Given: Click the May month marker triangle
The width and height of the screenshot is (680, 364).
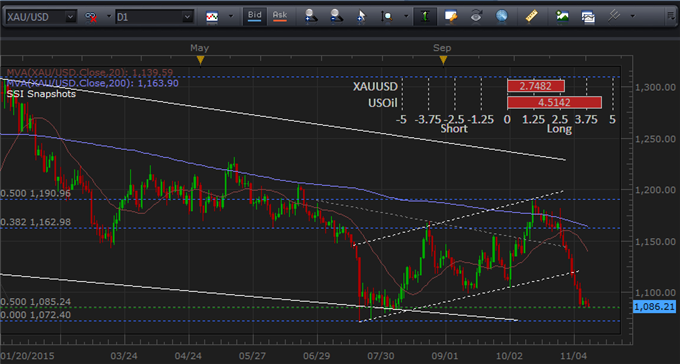Looking at the screenshot, I should click(x=200, y=60).
